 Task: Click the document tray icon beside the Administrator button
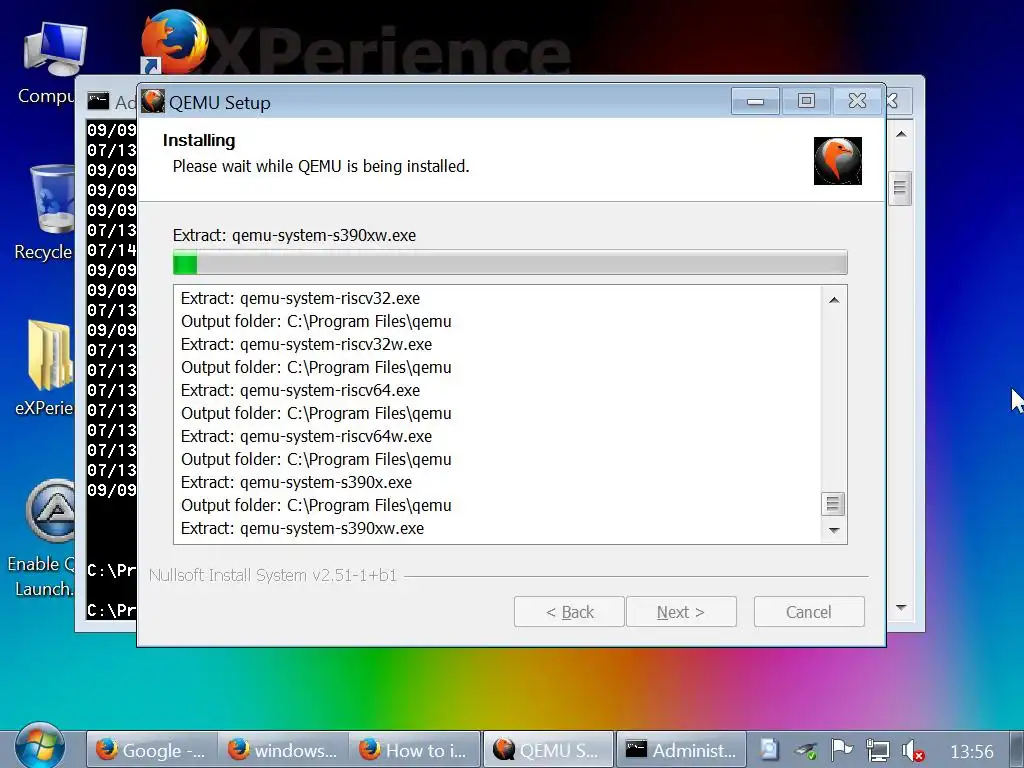click(x=770, y=750)
